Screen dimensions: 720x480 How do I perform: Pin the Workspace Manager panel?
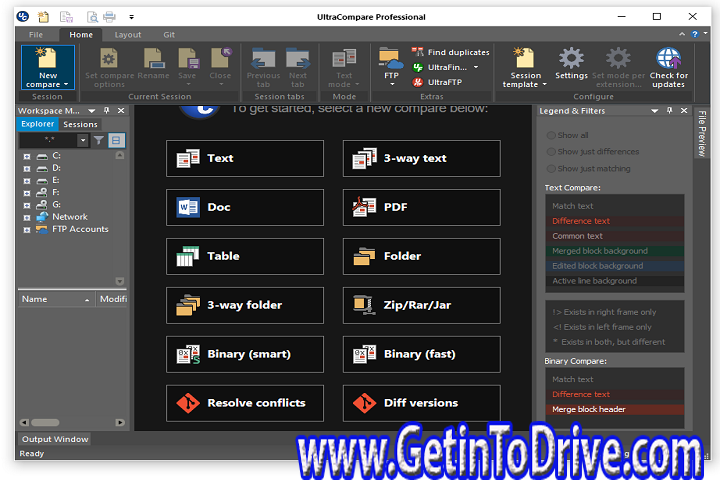click(x=107, y=111)
